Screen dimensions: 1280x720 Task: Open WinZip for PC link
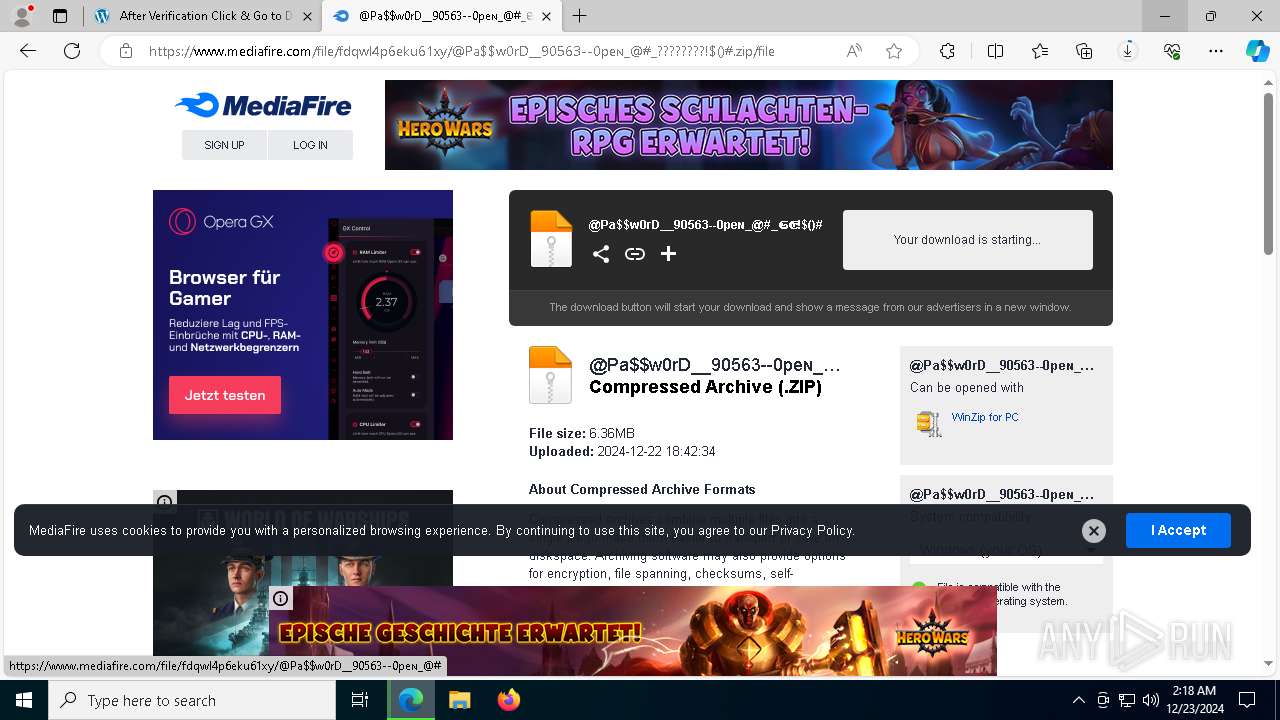pyautogui.click(x=985, y=417)
